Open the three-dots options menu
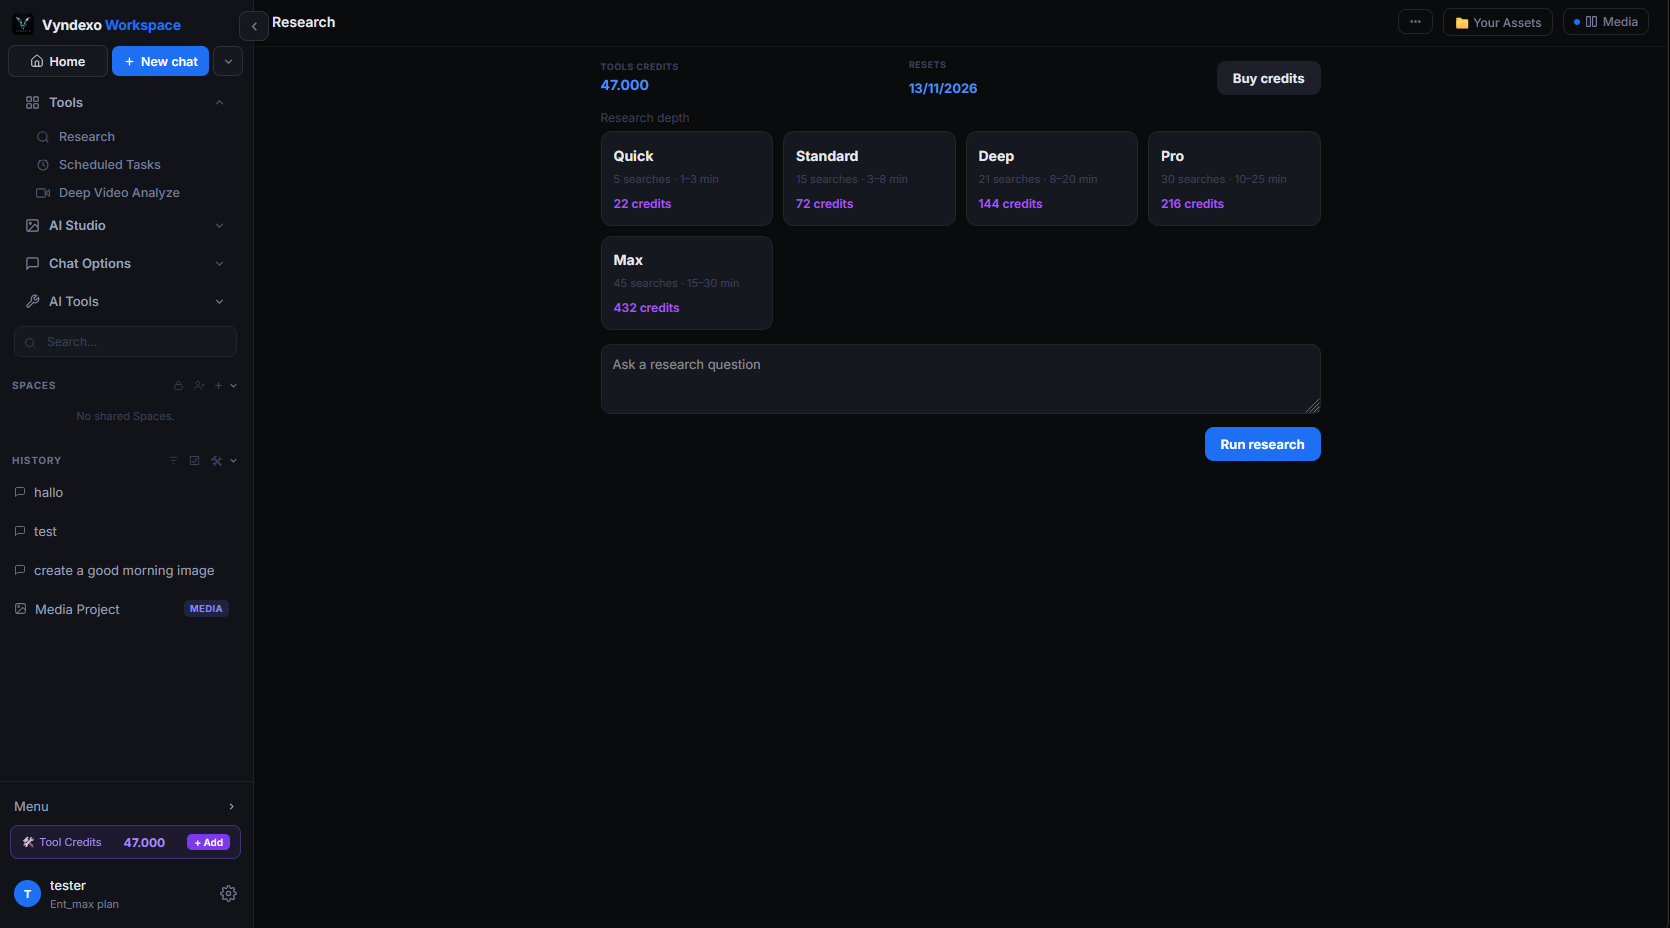This screenshot has height=928, width=1670. (1415, 22)
